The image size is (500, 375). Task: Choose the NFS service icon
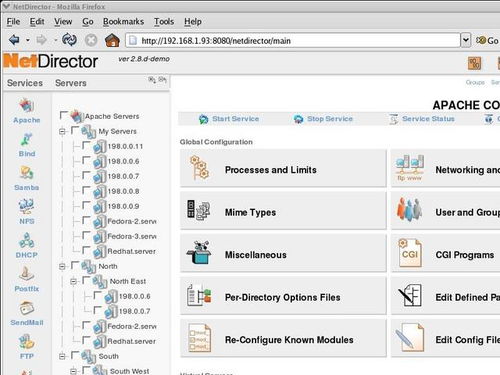click(26, 207)
